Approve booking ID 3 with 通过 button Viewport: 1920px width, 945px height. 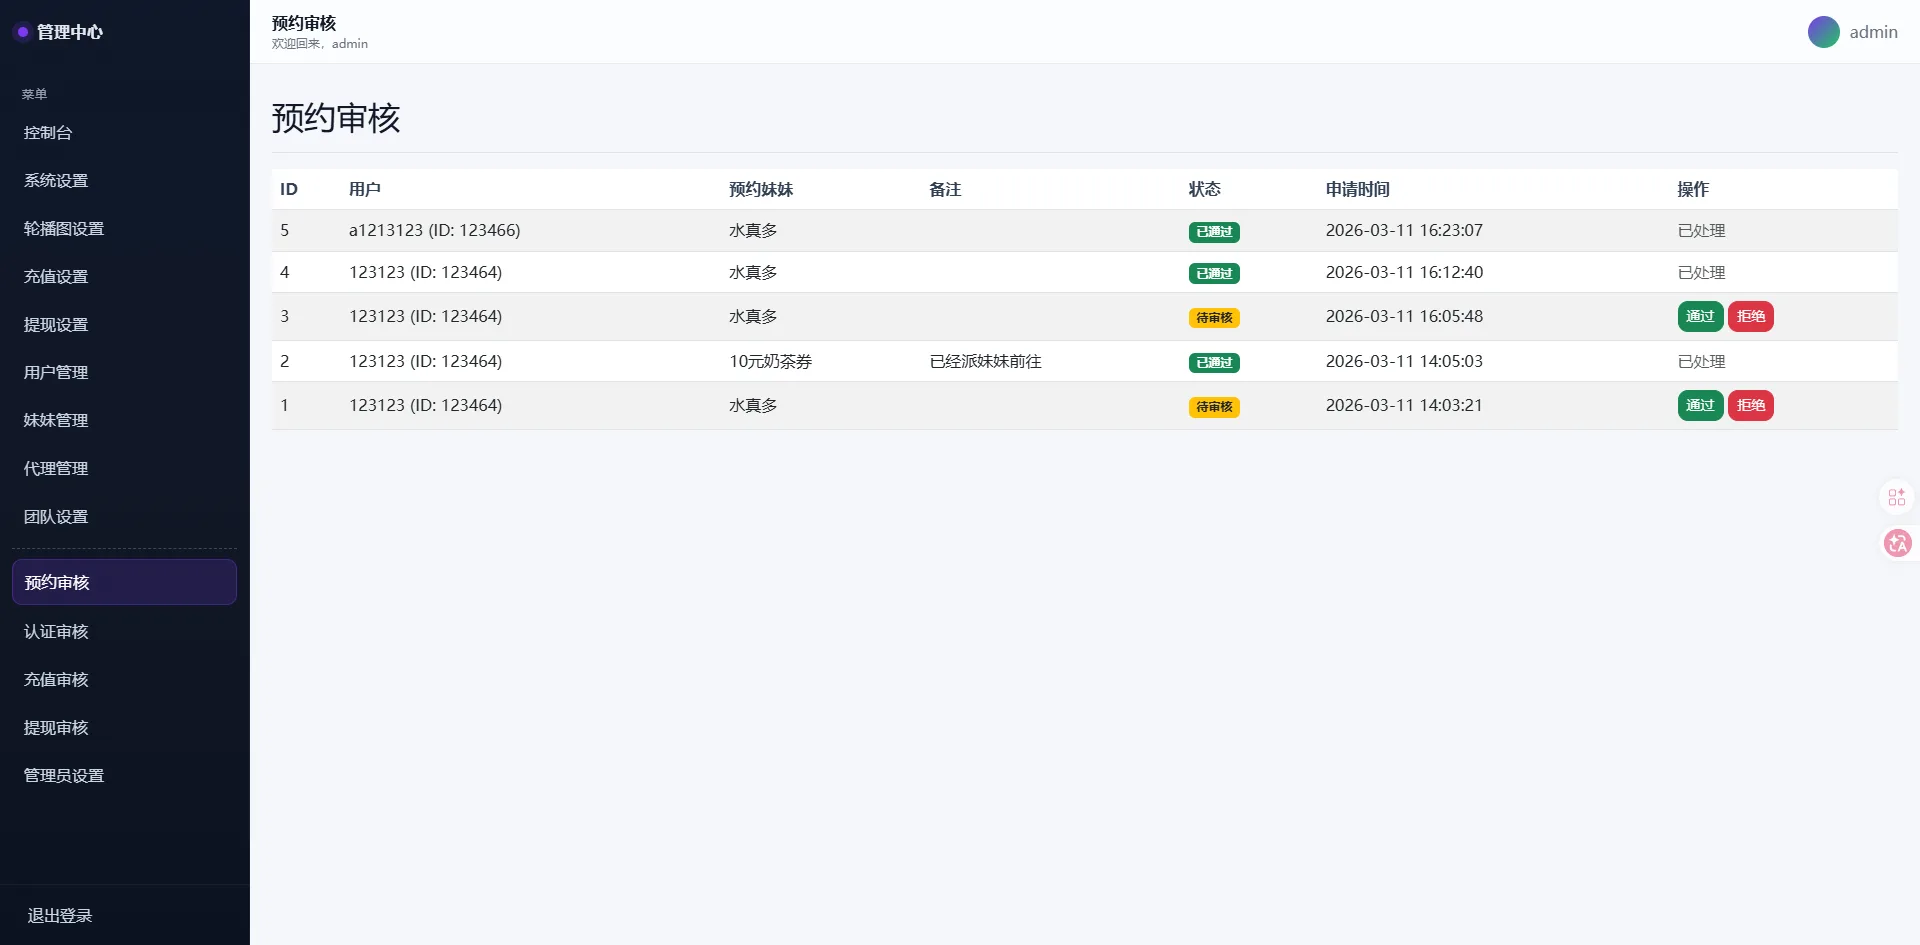tap(1699, 317)
